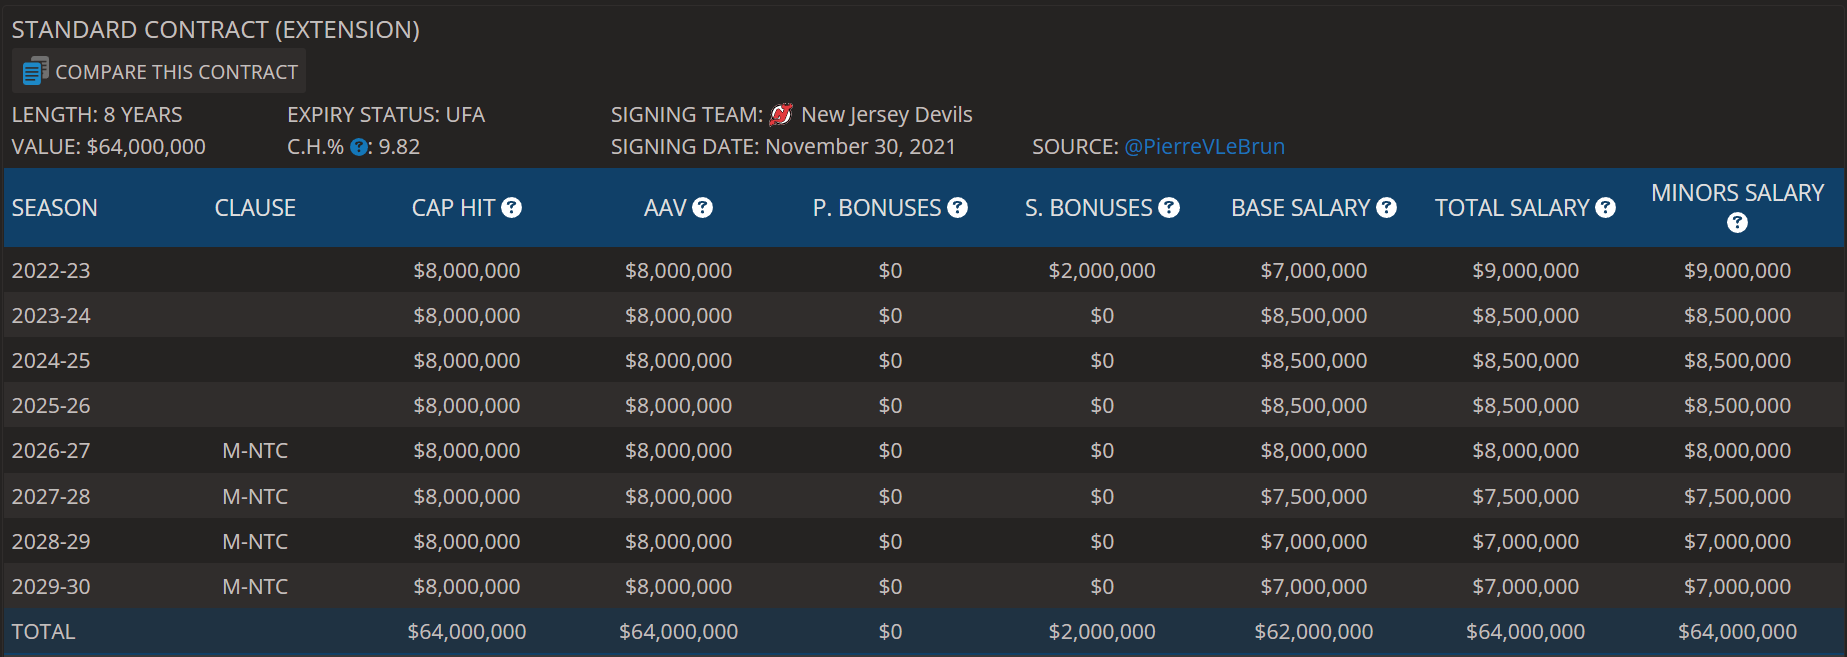Click the Compare This Contract button
This screenshot has height=657, width=1847.
coord(175,72)
